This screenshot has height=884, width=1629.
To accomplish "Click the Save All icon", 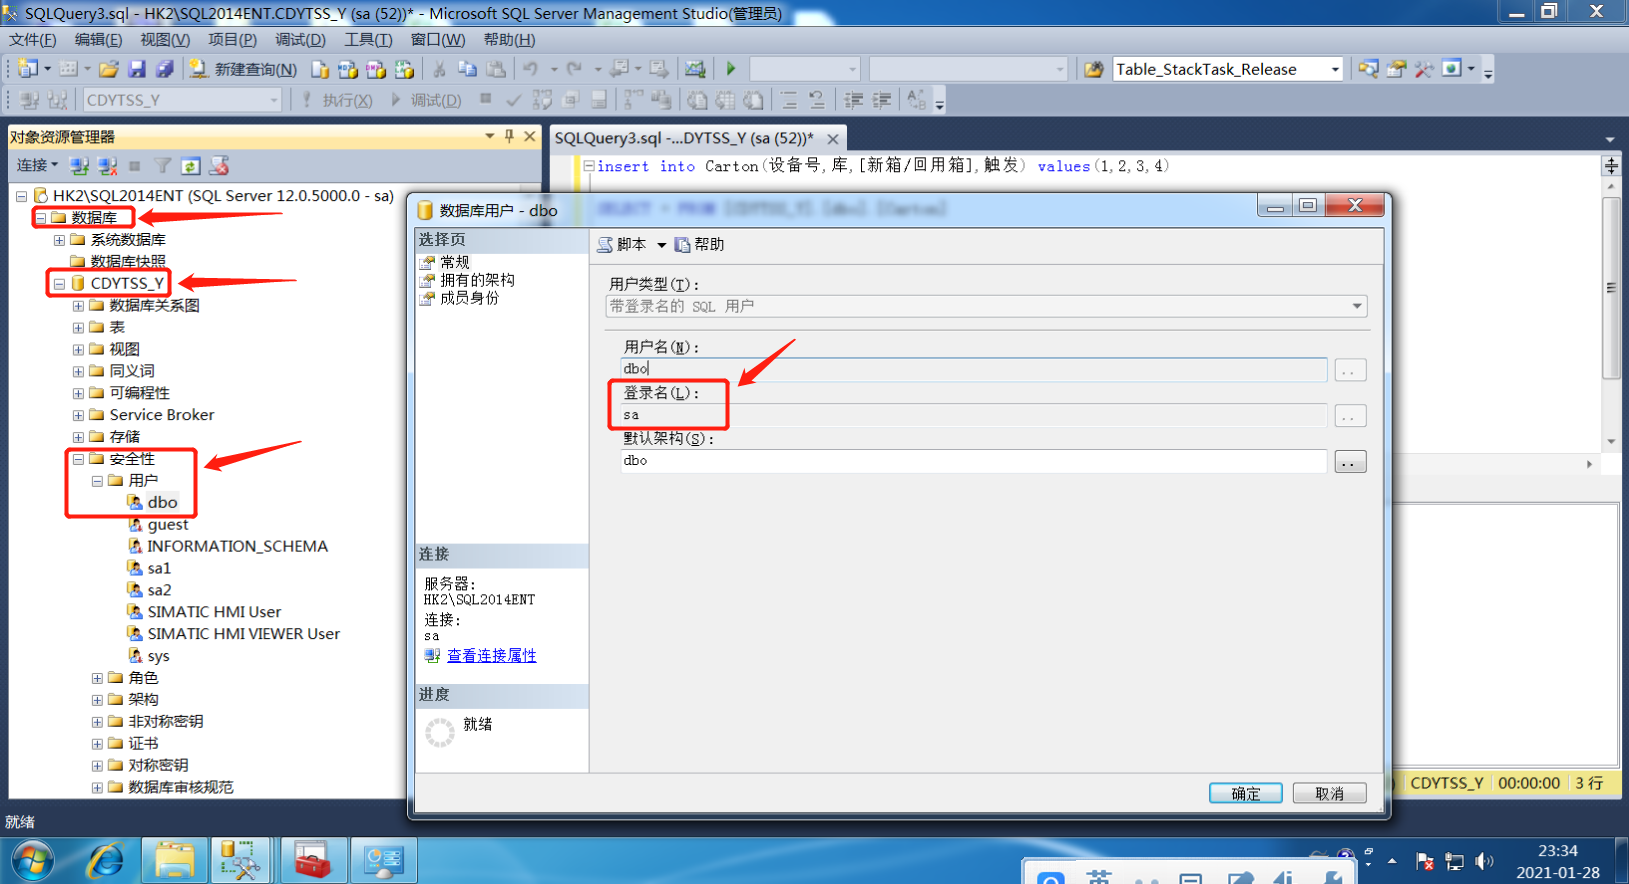I will pos(165,69).
